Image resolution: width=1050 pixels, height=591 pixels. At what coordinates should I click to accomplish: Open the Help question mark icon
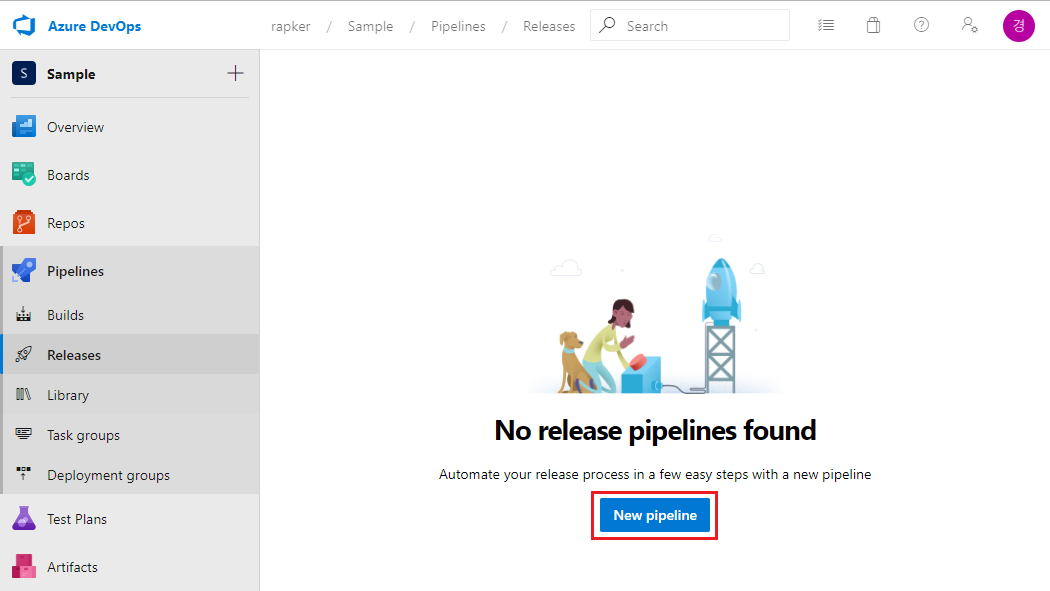pyautogui.click(x=921, y=25)
